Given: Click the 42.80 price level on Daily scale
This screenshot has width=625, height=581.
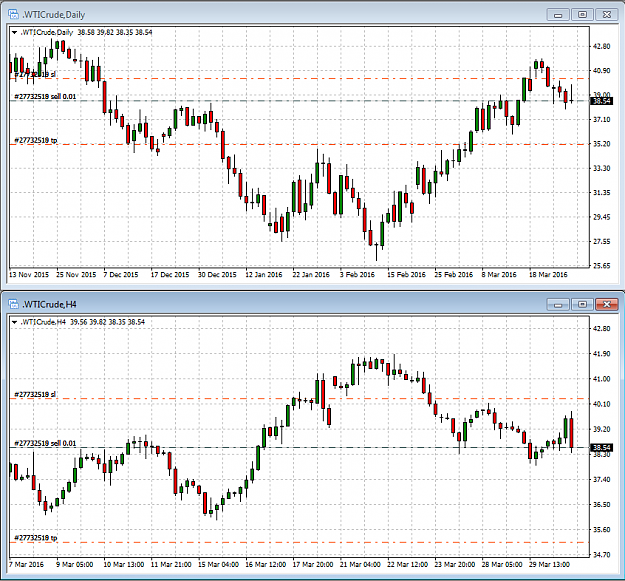Looking at the screenshot, I should [602, 46].
